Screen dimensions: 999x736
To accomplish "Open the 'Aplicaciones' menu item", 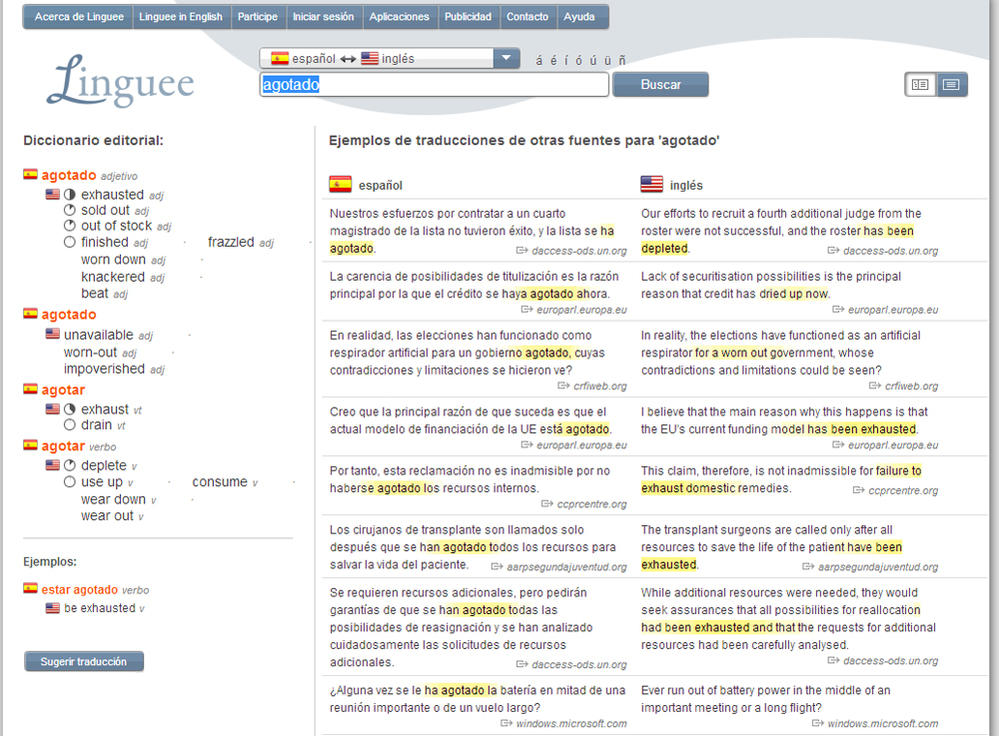I will (399, 17).
